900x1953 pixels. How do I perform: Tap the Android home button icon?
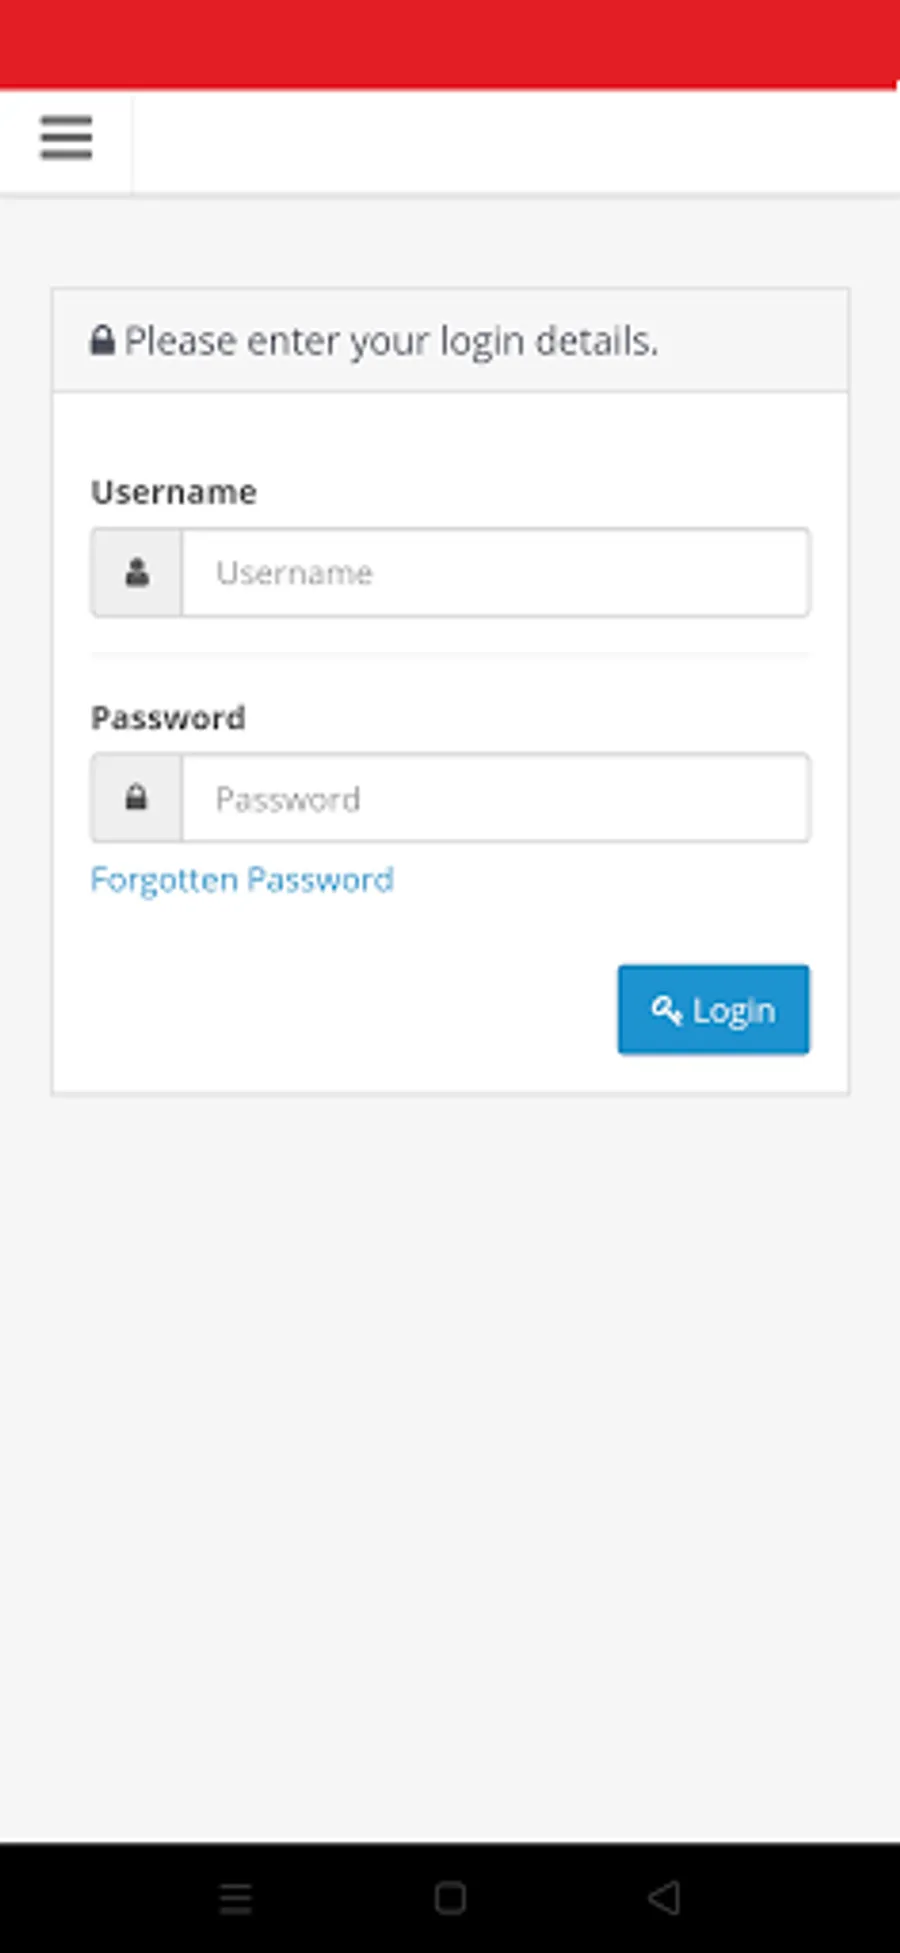(450, 1897)
